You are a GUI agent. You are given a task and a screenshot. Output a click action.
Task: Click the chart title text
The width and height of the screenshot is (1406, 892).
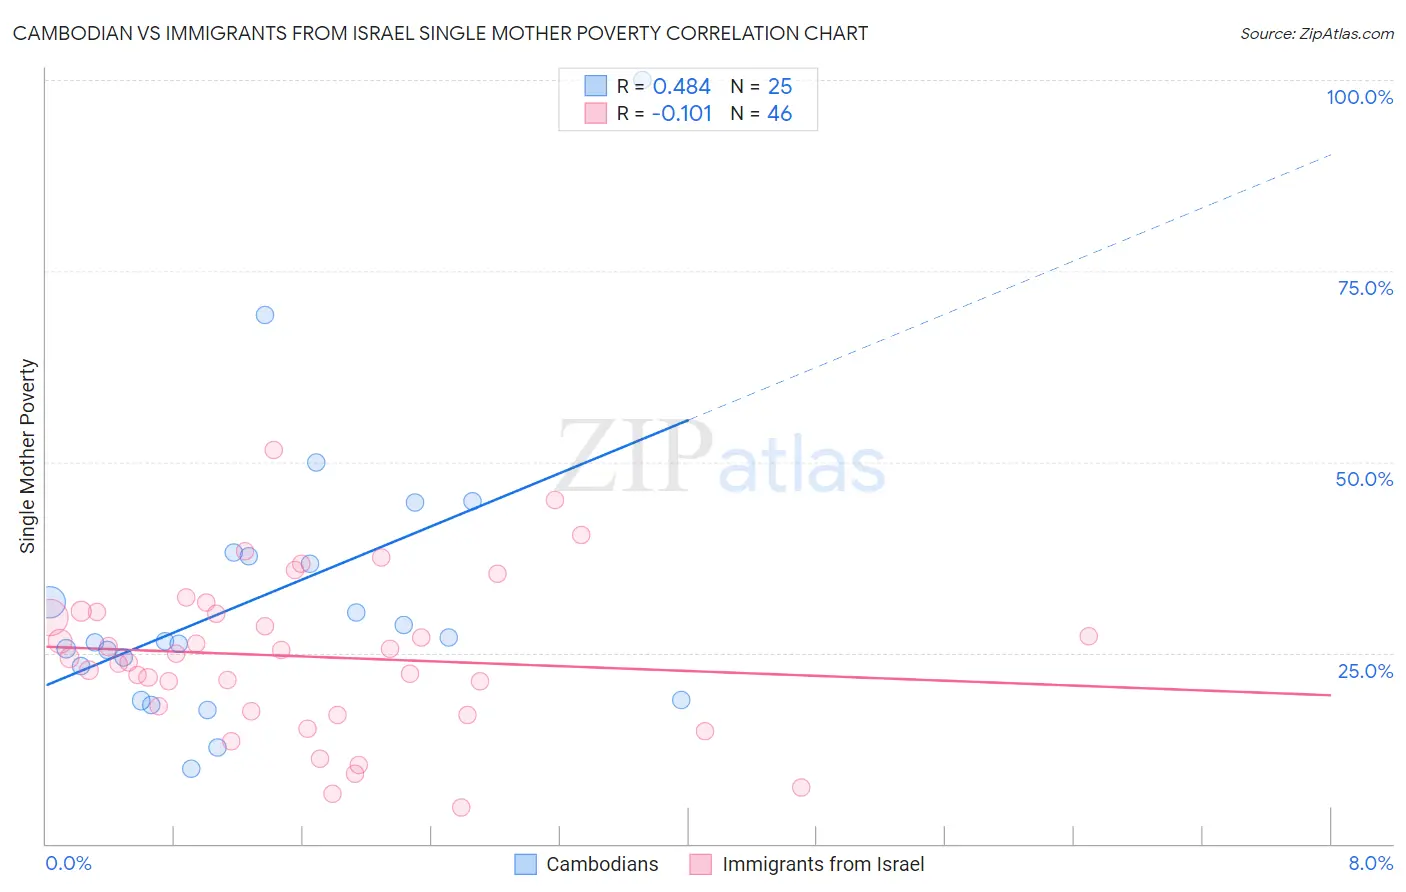pyautogui.click(x=440, y=33)
